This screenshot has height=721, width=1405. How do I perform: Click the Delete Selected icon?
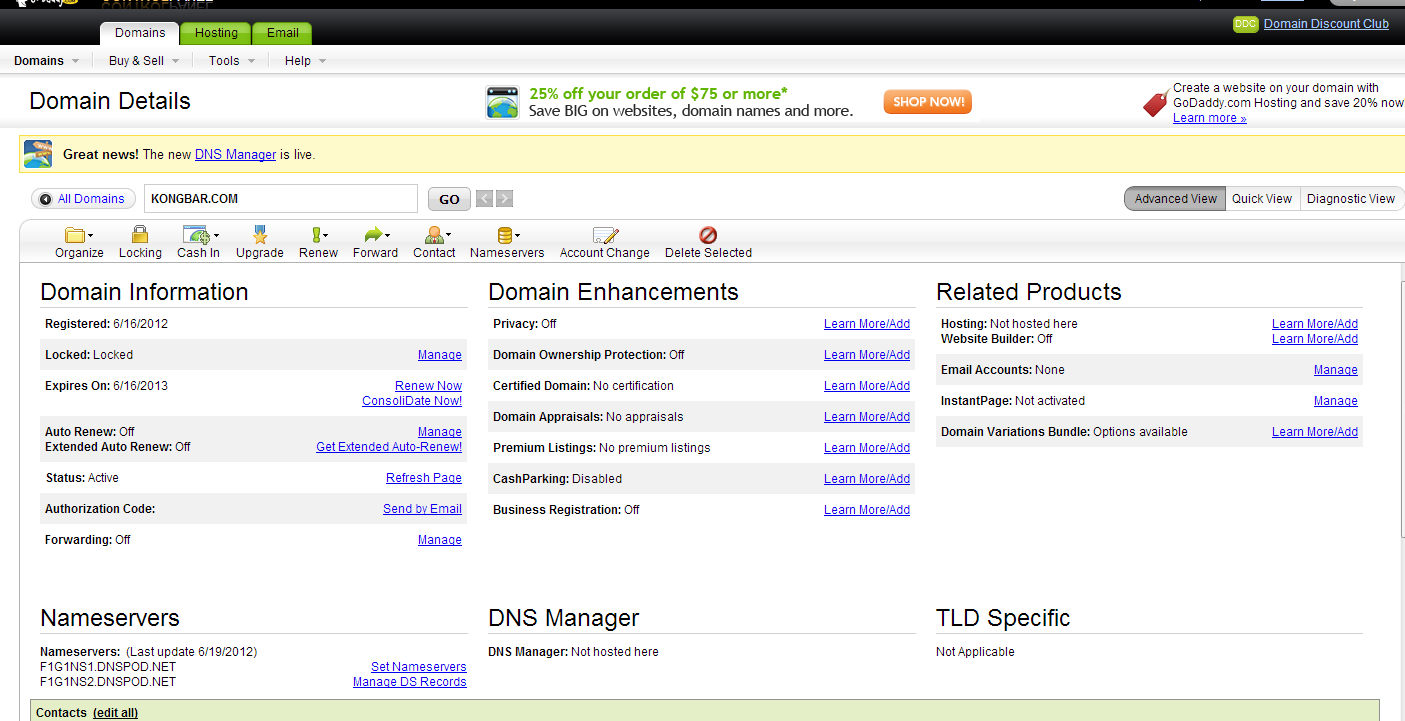click(x=708, y=235)
